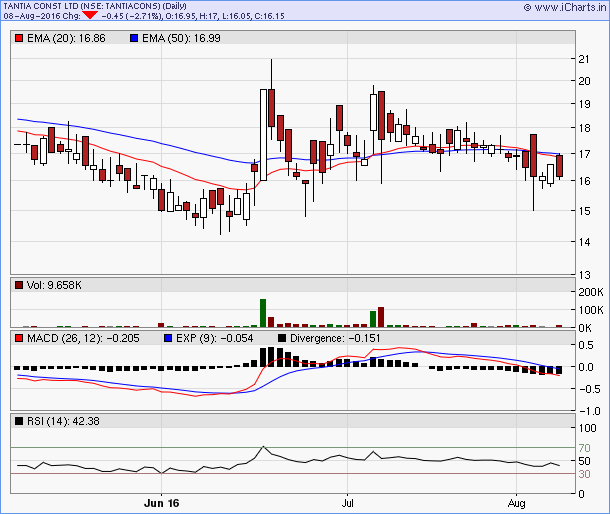
Task: Click the blue EXP (9) legend swatch
Action: pos(168,338)
